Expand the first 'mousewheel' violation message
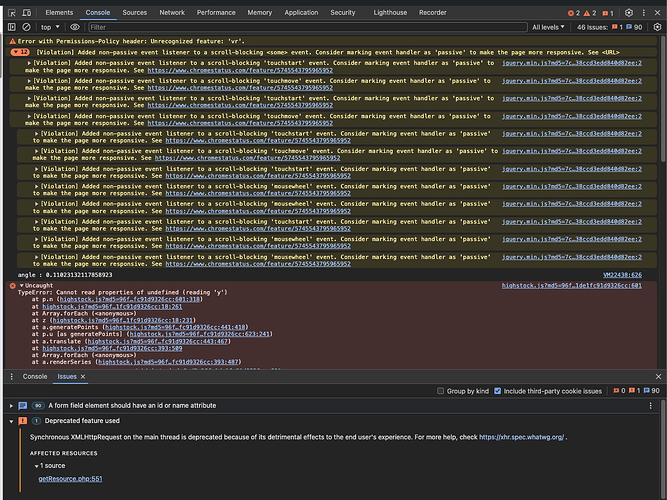This screenshot has height=500, width=667. pos(37,186)
